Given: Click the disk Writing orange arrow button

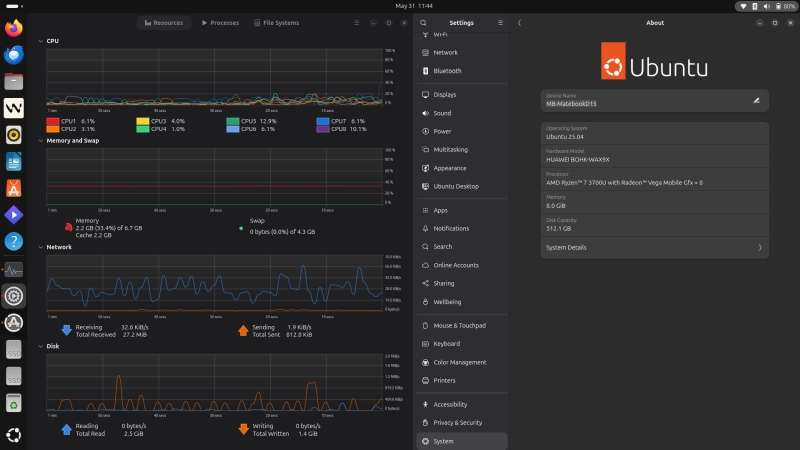Looking at the screenshot, I should click(243, 430).
